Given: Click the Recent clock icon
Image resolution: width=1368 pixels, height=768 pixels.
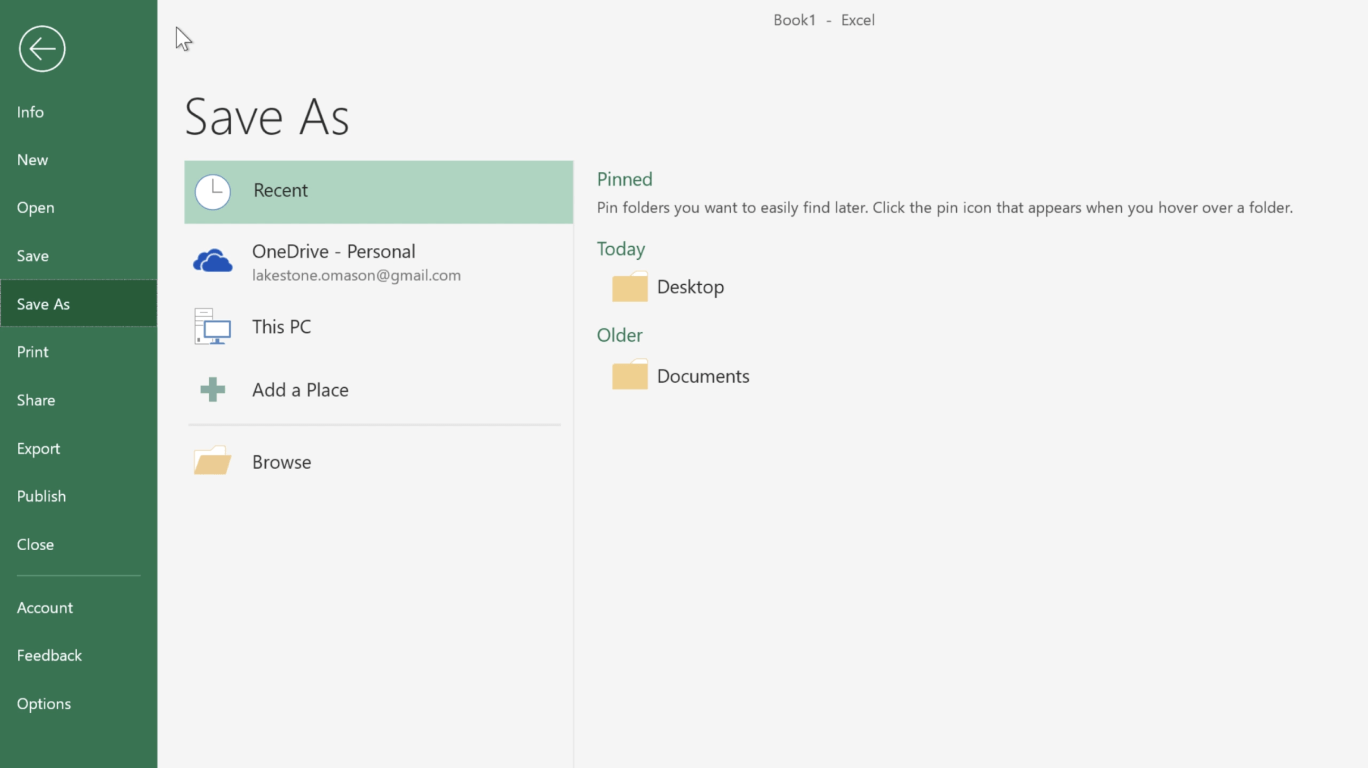Looking at the screenshot, I should pyautogui.click(x=212, y=191).
